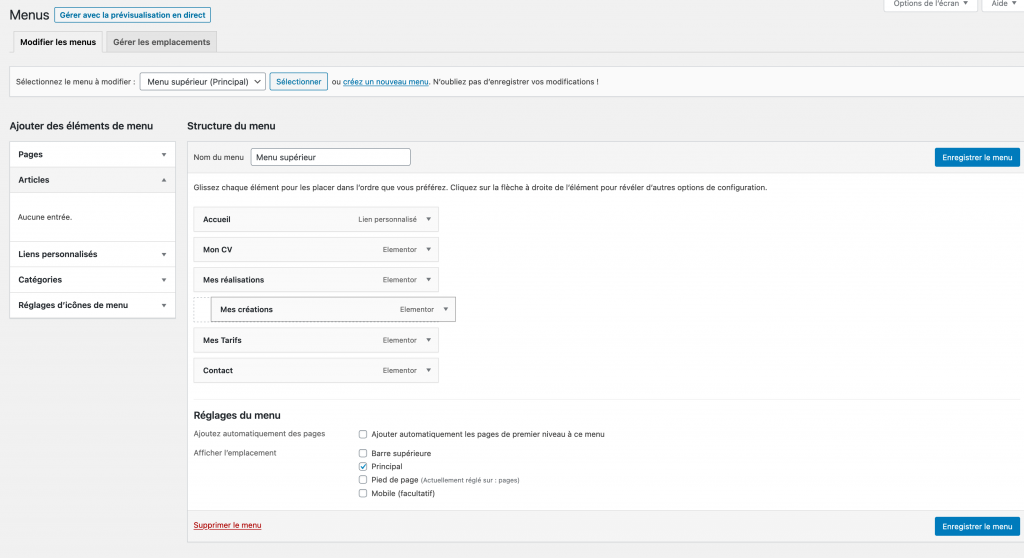Image resolution: width=1024 pixels, height=558 pixels.
Task: Expand the Mes créations item arrow
Action: tap(445, 310)
